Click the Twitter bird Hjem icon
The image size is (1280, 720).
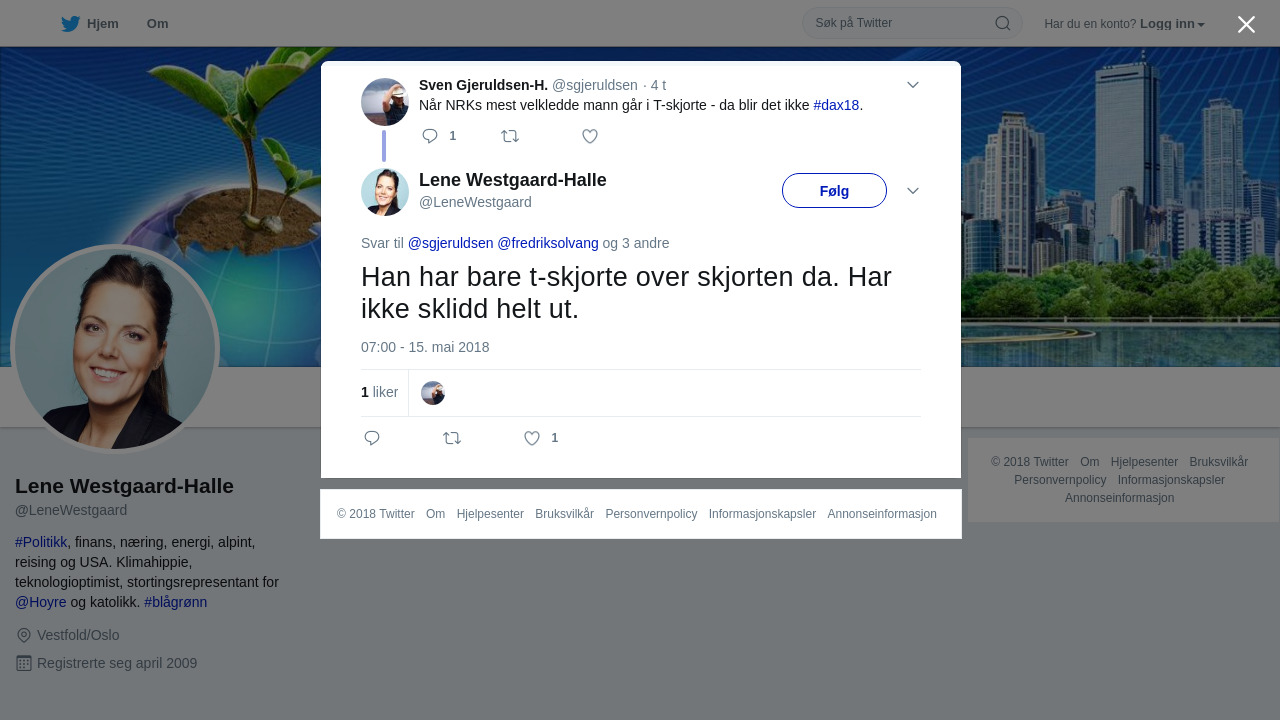pos(70,24)
